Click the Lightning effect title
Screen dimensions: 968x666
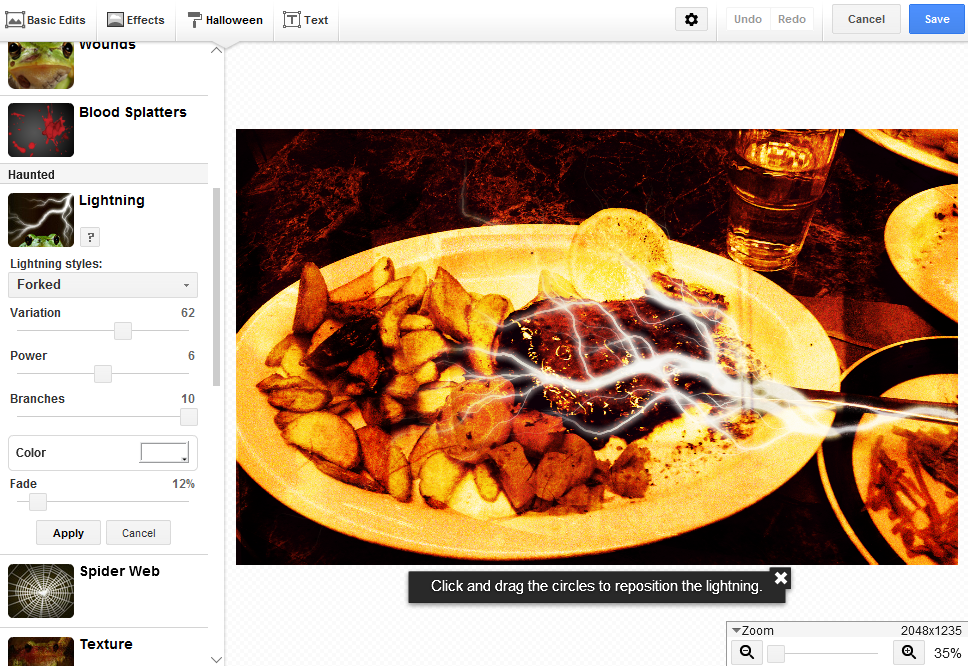click(112, 201)
